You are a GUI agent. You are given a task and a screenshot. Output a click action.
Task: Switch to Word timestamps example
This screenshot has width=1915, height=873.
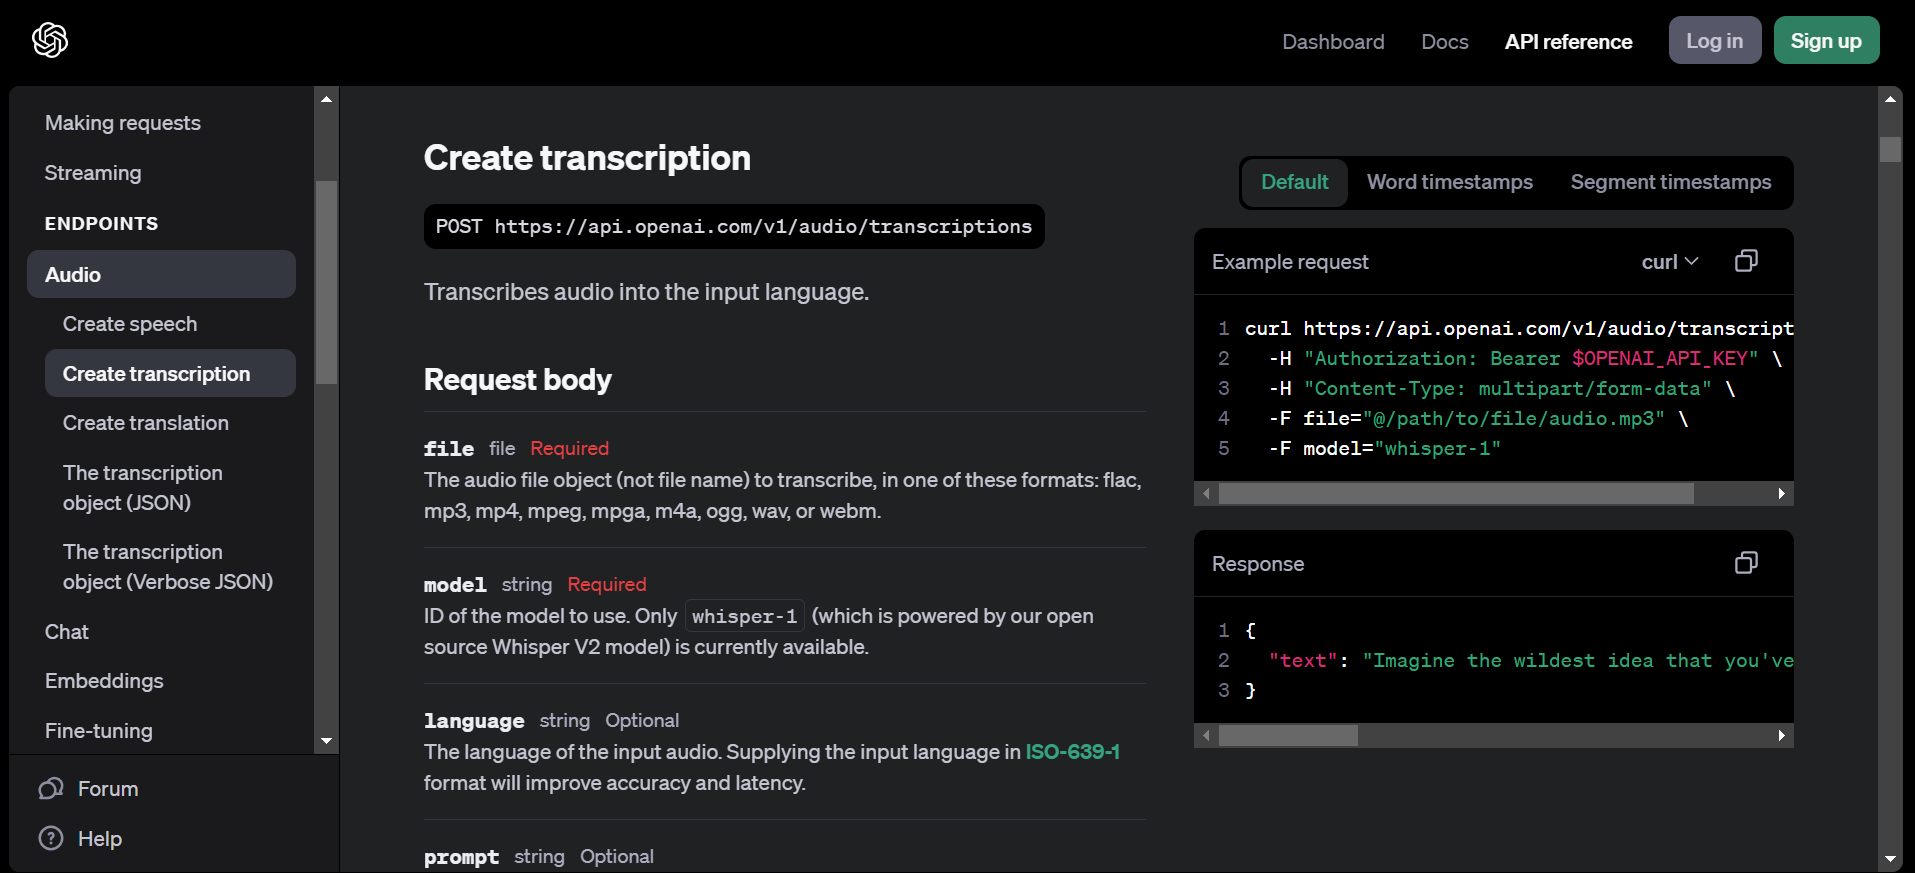1449,182
